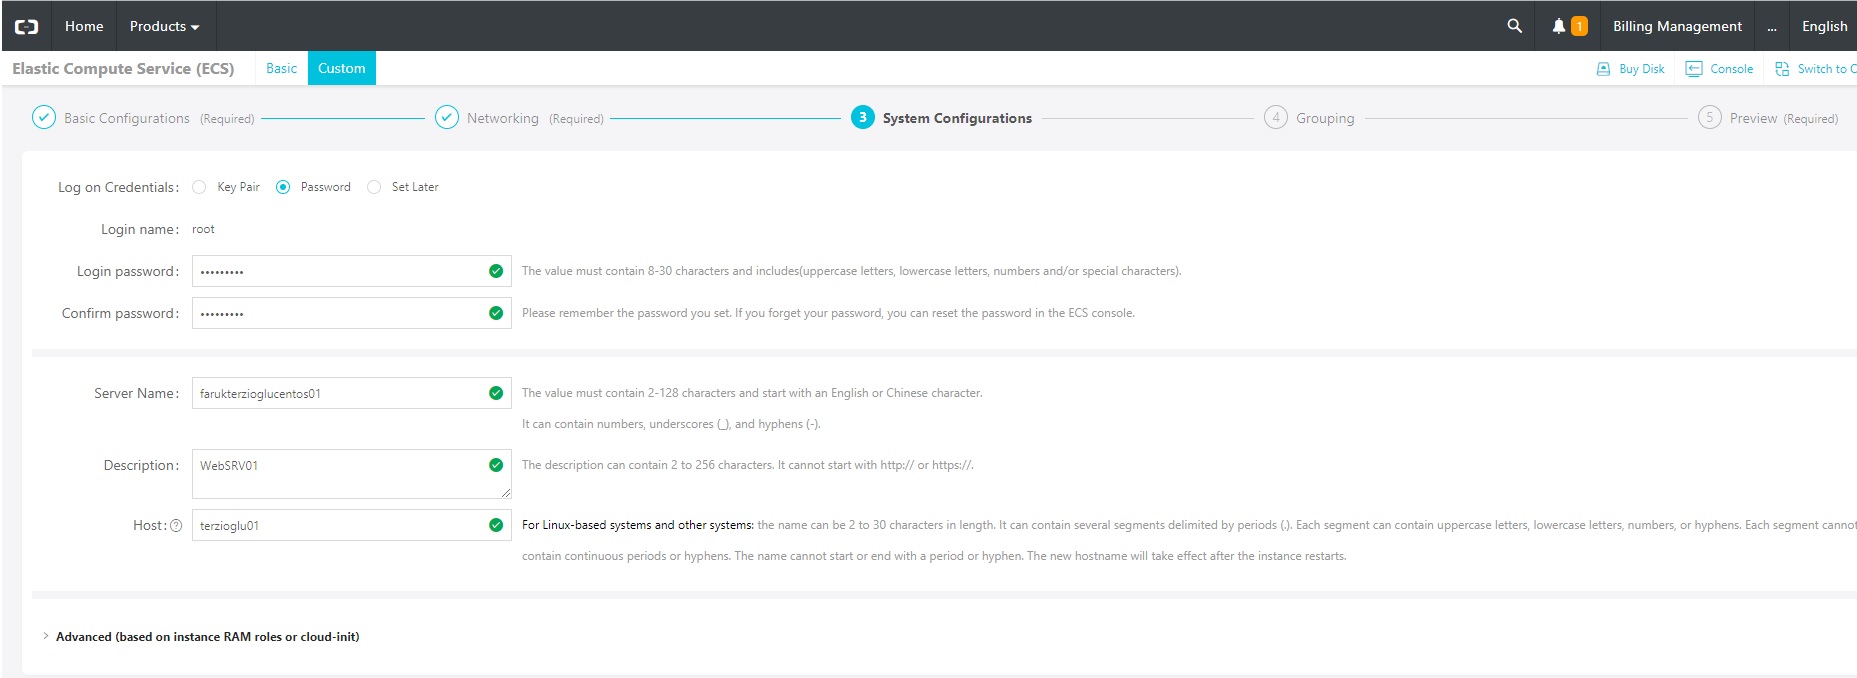The height and width of the screenshot is (678, 1857).
Task: Click the Preview step 5 icon
Action: coord(1710,118)
